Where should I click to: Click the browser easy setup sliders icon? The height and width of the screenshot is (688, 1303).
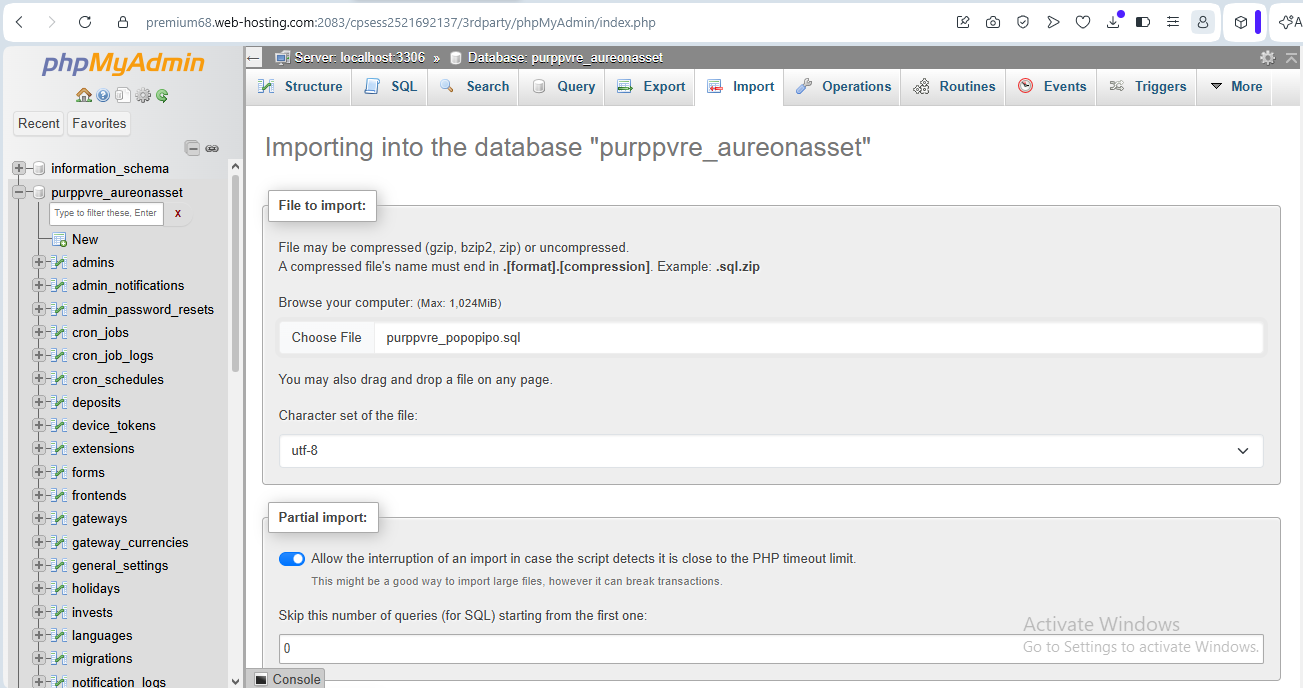(1173, 22)
